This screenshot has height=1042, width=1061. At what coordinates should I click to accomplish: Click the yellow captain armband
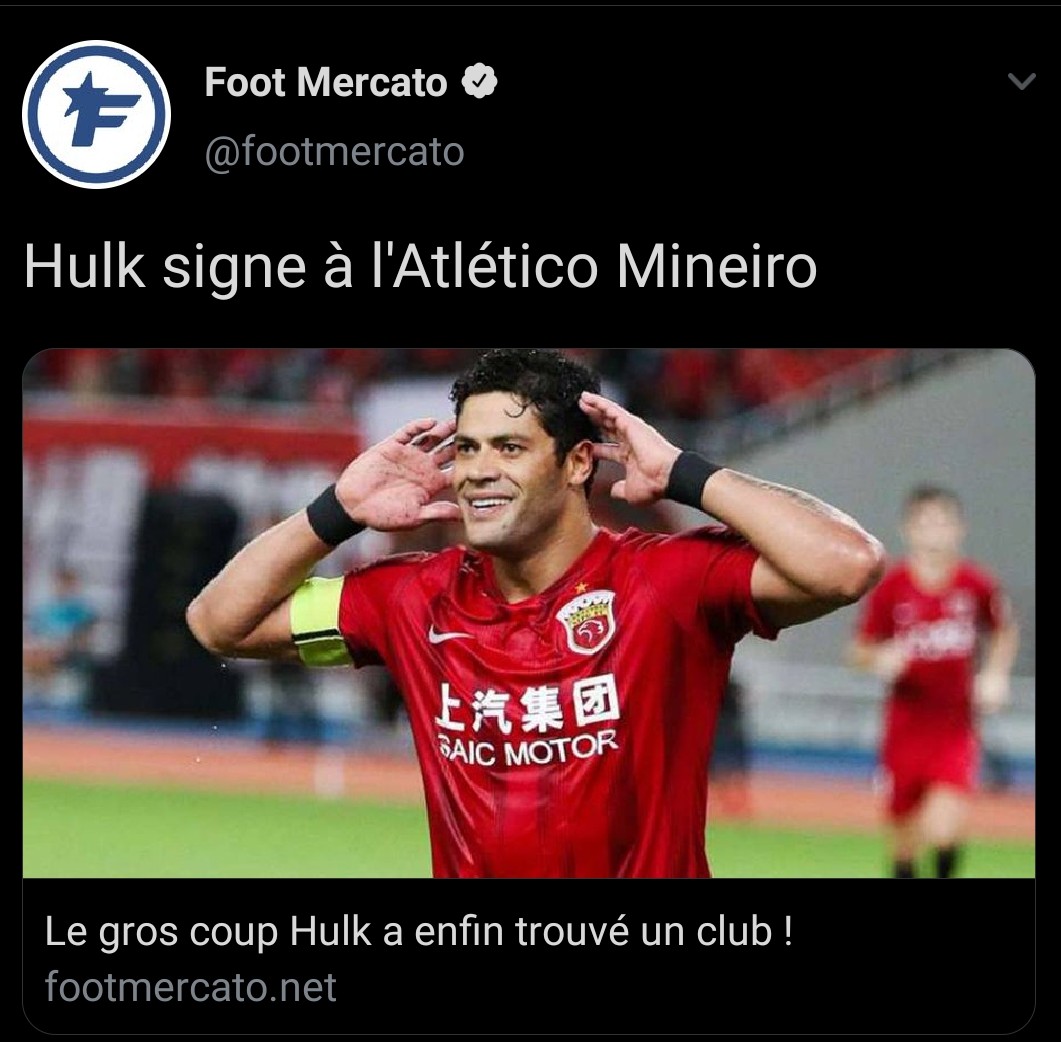319,621
